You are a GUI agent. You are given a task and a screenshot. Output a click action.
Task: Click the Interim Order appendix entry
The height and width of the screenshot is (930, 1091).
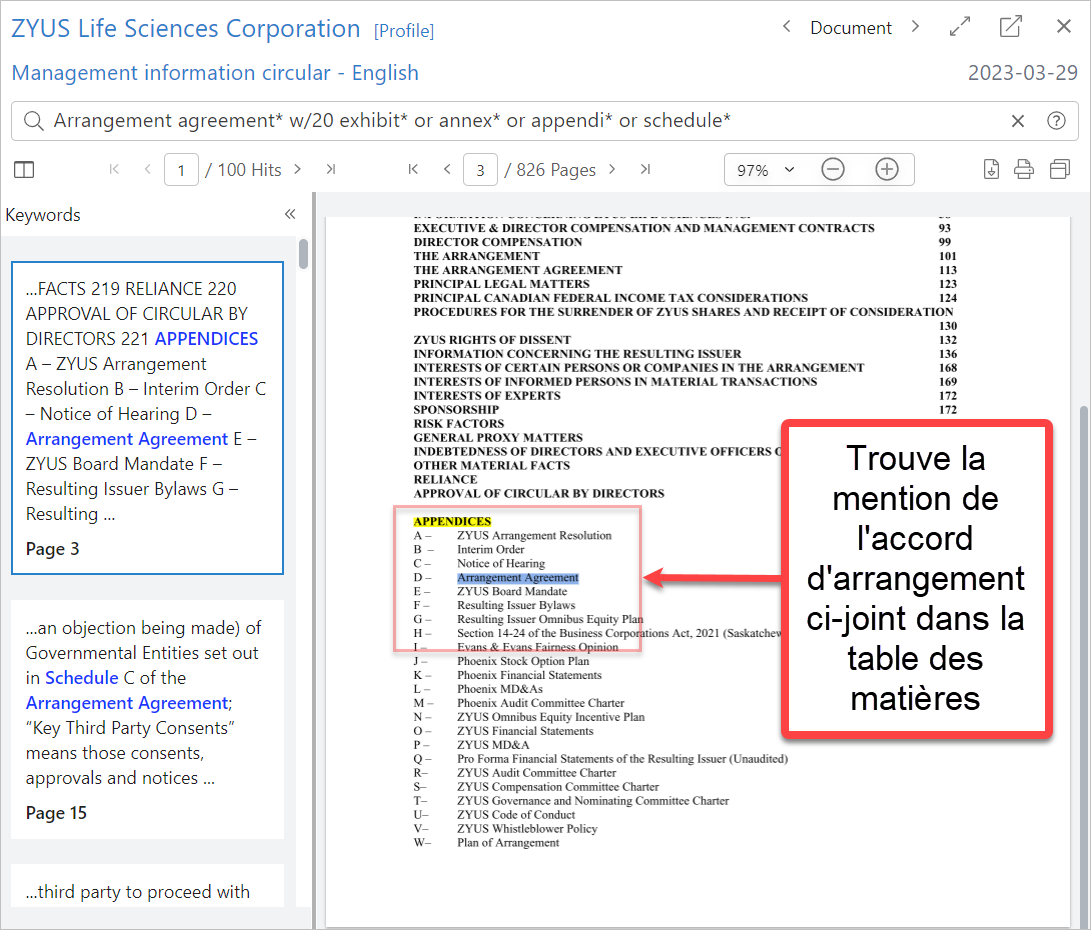pyautogui.click(x=491, y=550)
